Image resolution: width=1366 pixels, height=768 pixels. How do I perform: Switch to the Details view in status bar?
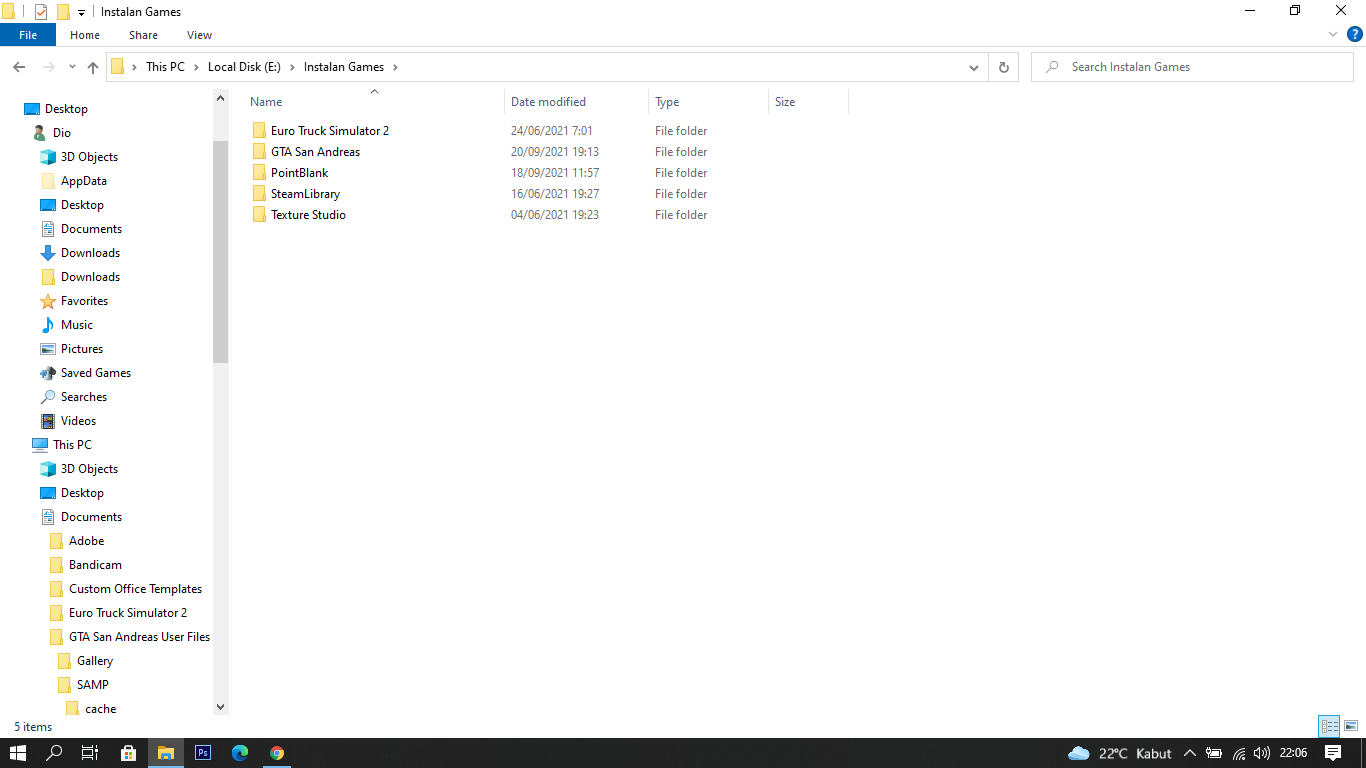[x=1329, y=727]
